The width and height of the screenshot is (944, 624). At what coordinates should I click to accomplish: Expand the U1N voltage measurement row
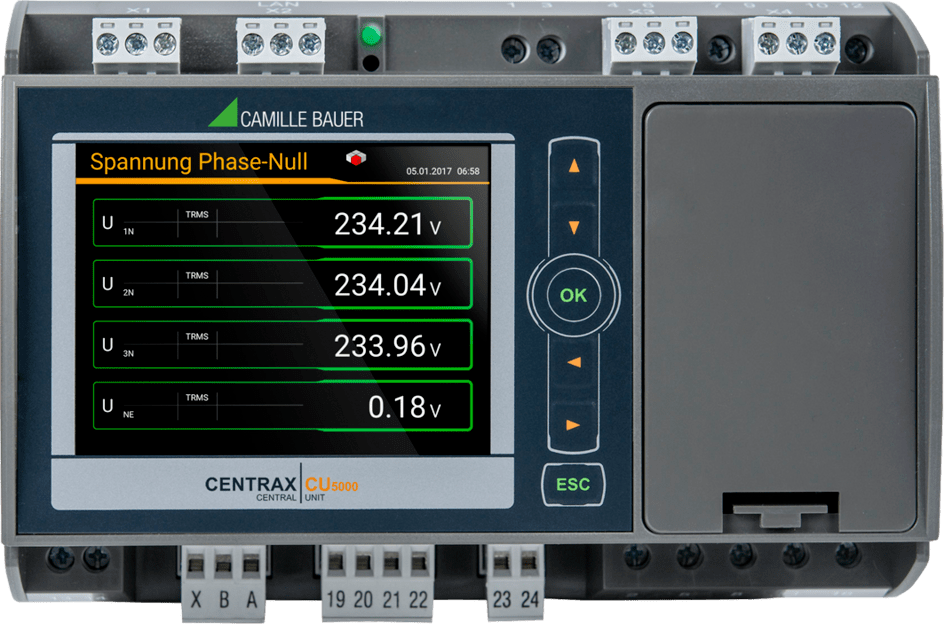[x=280, y=222]
